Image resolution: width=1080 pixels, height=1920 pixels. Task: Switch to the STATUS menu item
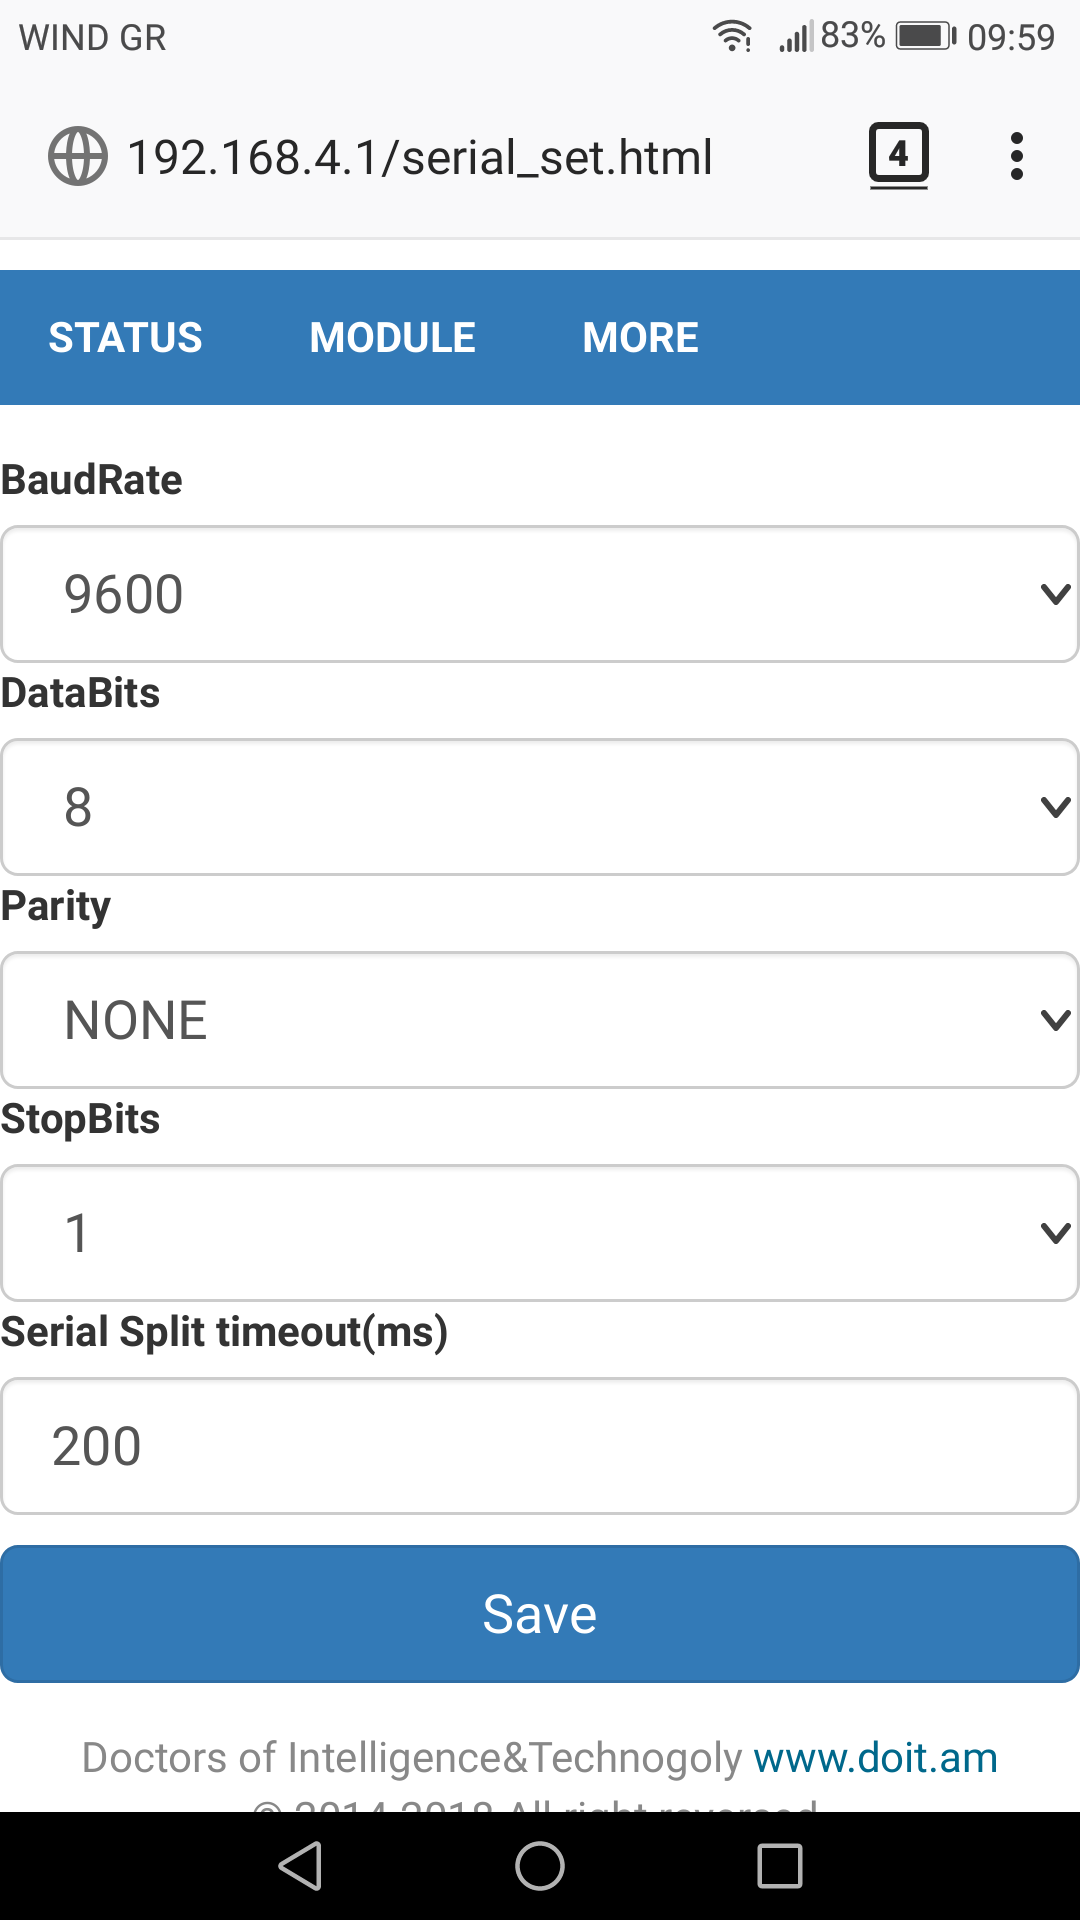(126, 338)
